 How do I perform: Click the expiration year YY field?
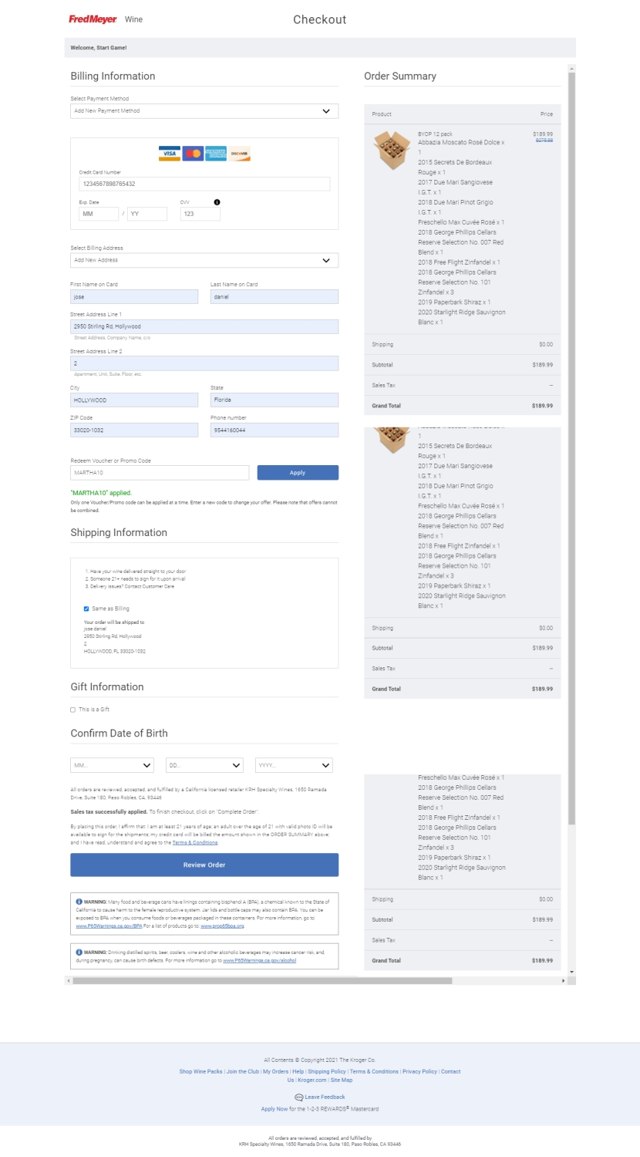pyautogui.click(x=147, y=214)
